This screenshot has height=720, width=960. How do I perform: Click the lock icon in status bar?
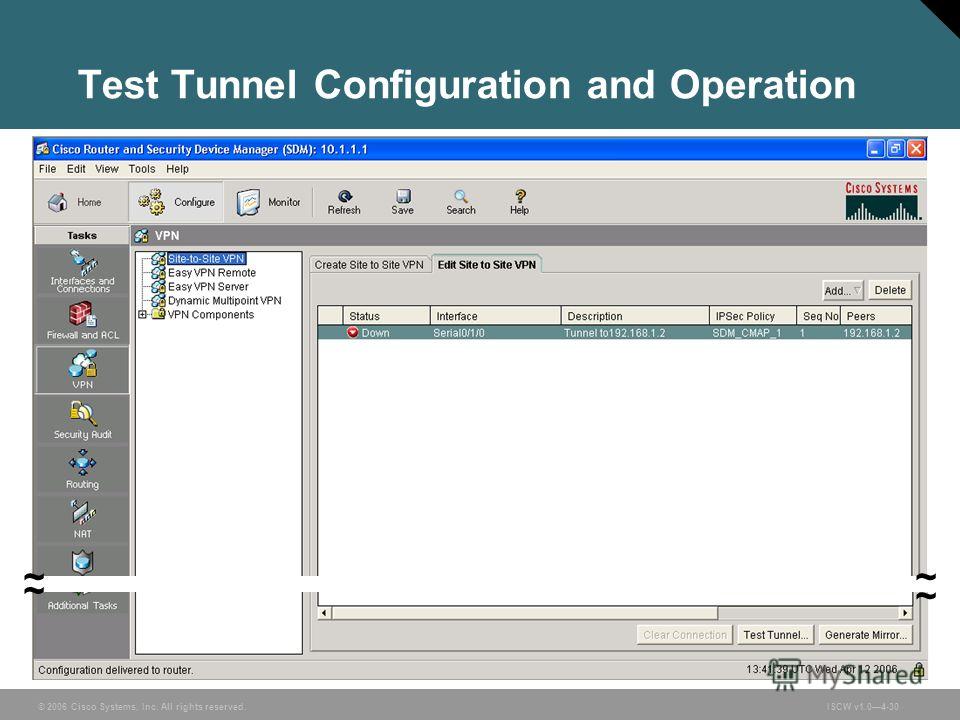click(918, 670)
